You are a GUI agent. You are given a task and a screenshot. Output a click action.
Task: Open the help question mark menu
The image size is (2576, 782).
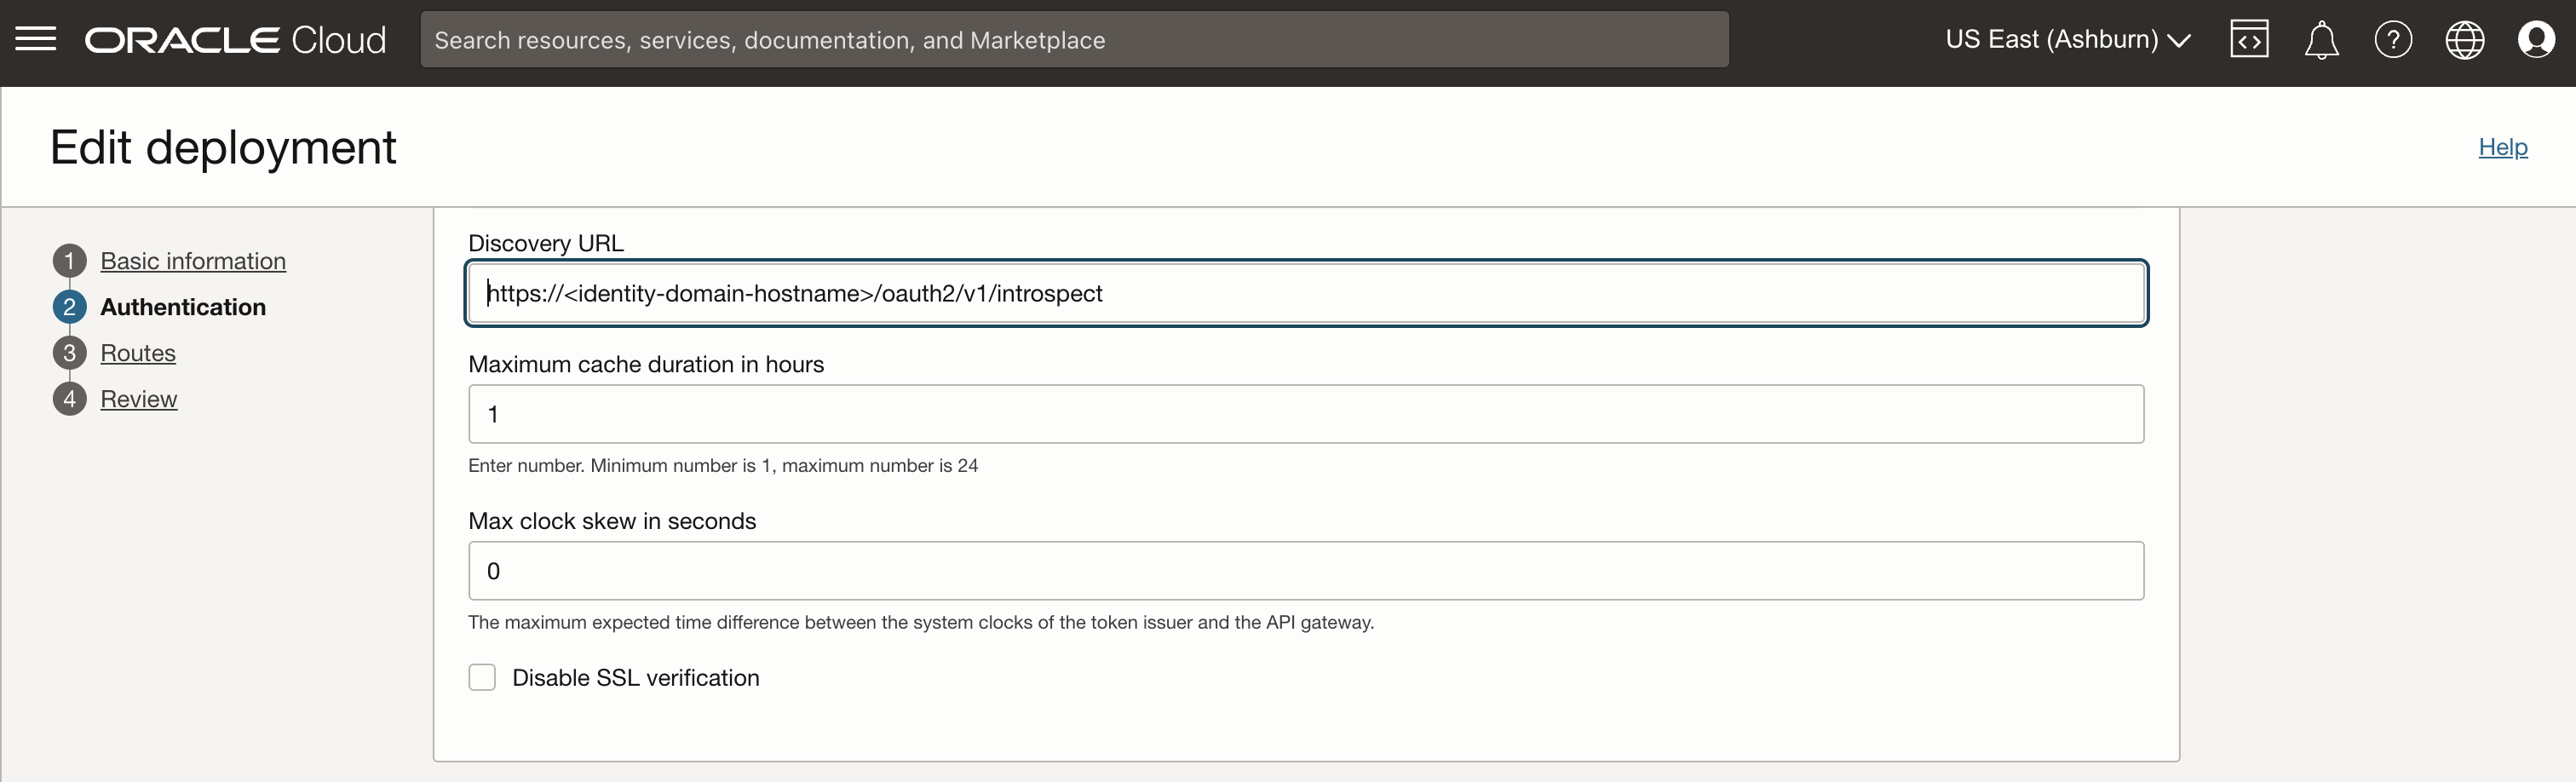tap(2393, 39)
